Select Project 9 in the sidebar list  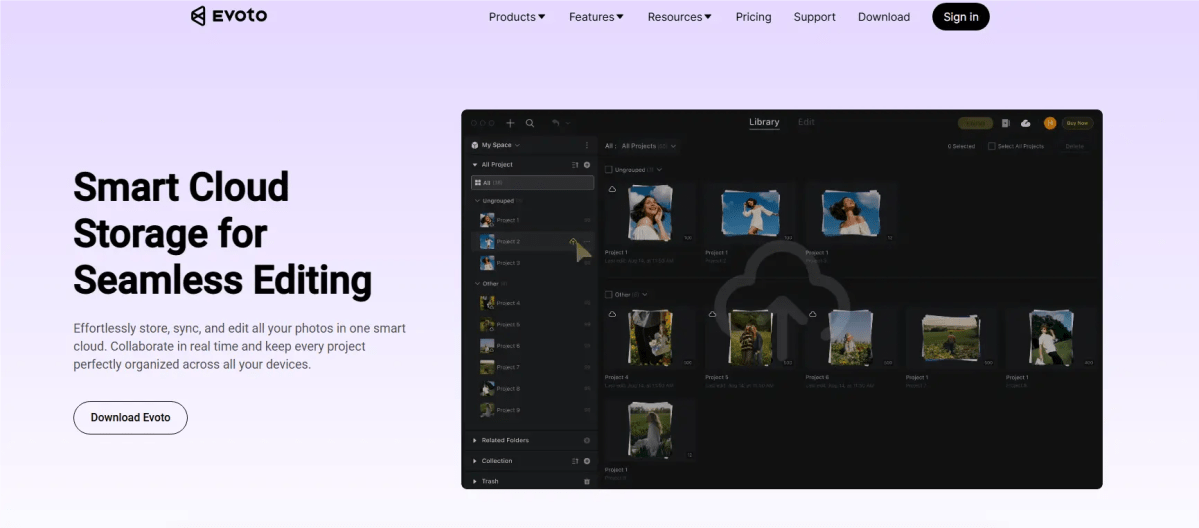click(532, 410)
